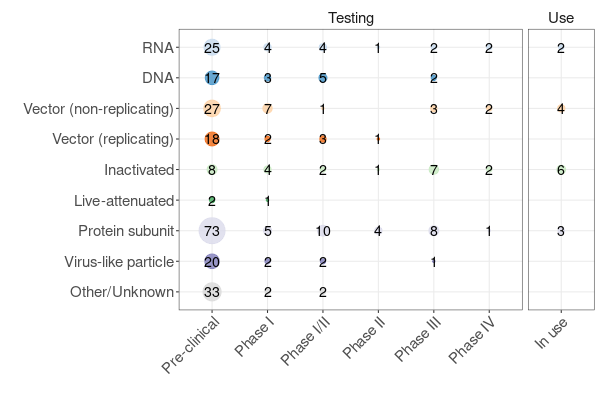This screenshot has width=600, height=400.
Task: Click the non-replicating vector pre-clinical bubble, 27
Action: (x=212, y=109)
